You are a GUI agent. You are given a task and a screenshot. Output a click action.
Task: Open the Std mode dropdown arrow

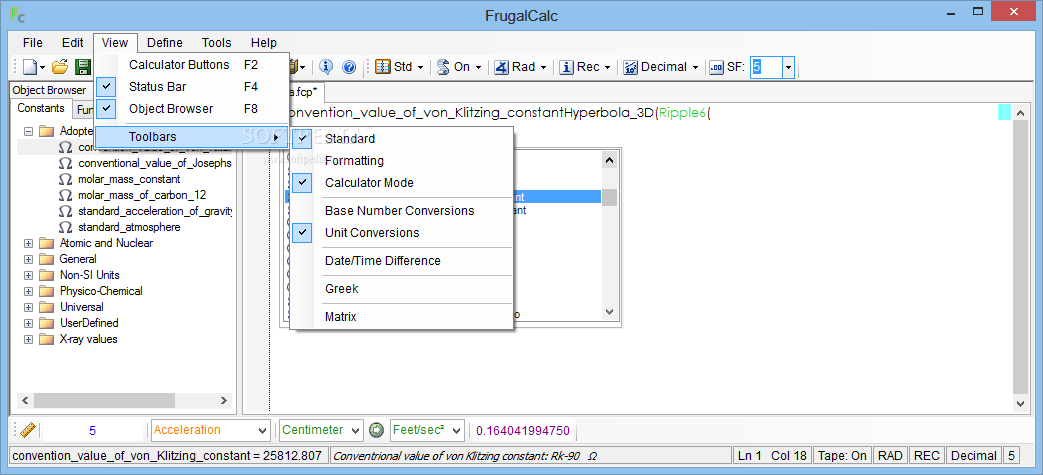420,67
